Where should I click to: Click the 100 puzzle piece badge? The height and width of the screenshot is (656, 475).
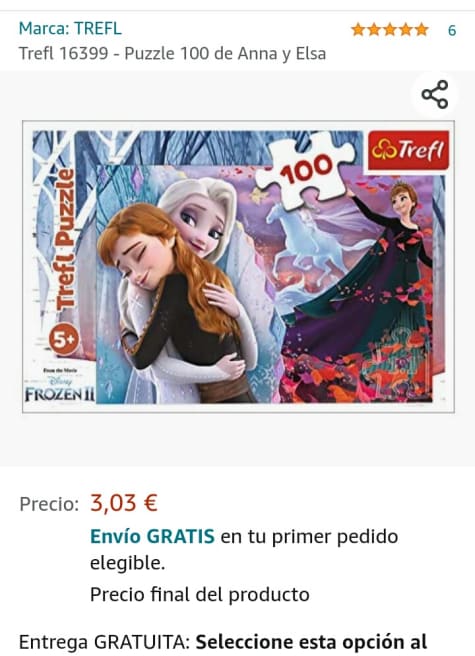tap(306, 168)
